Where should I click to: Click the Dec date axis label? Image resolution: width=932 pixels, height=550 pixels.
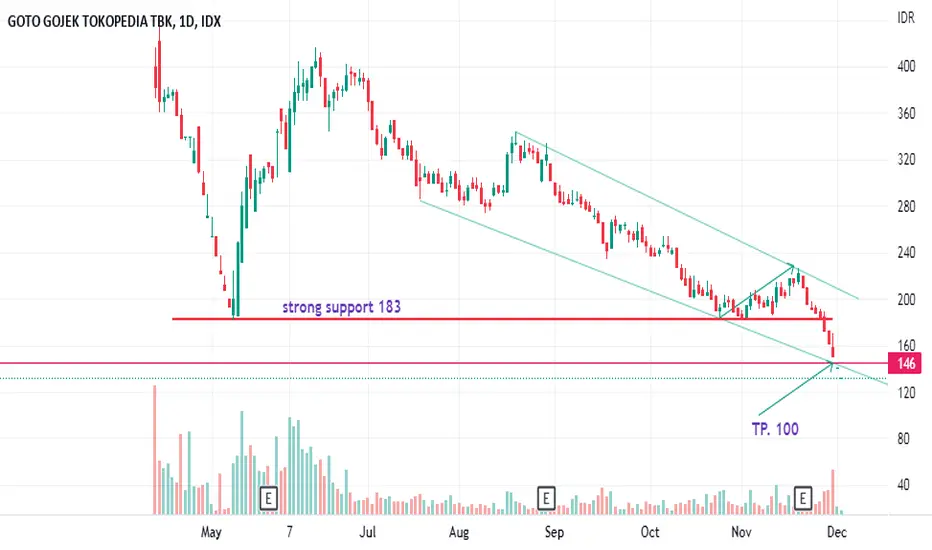[x=837, y=532]
